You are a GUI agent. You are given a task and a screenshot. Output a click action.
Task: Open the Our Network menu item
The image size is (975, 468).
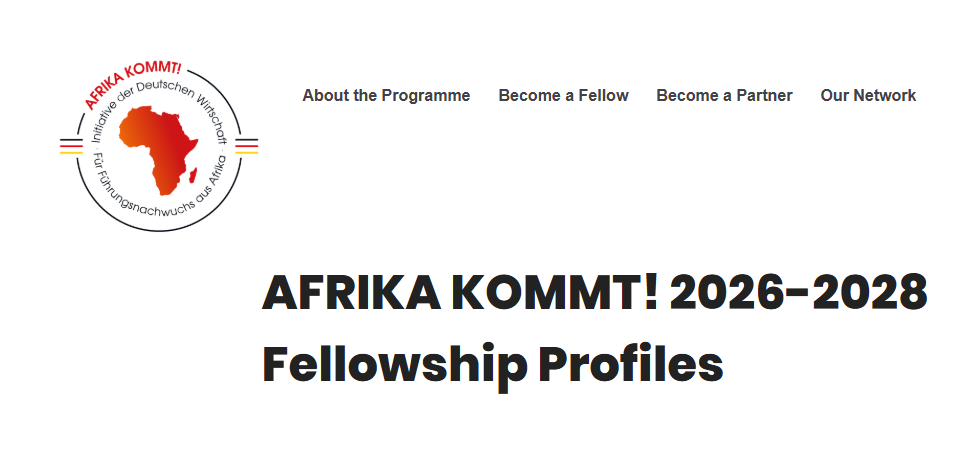coord(868,96)
